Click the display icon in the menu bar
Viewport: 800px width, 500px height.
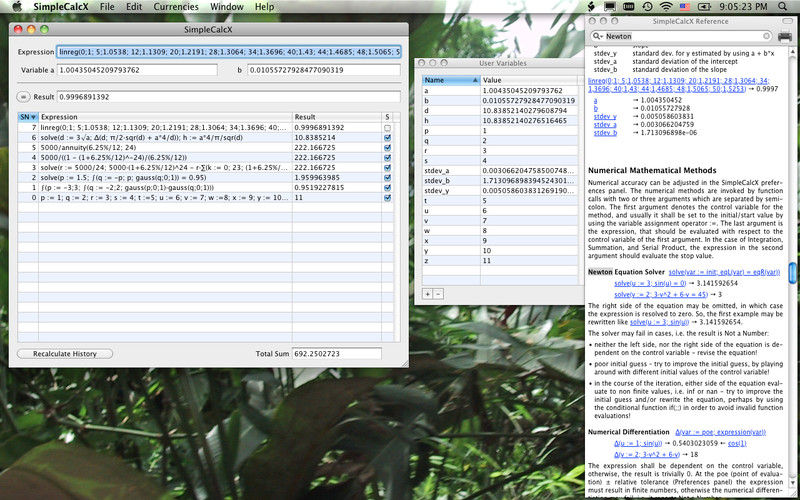click(x=610, y=7)
